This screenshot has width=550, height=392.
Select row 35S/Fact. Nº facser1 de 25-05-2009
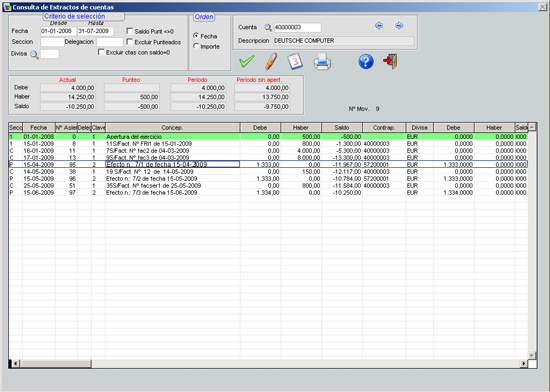point(268,186)
